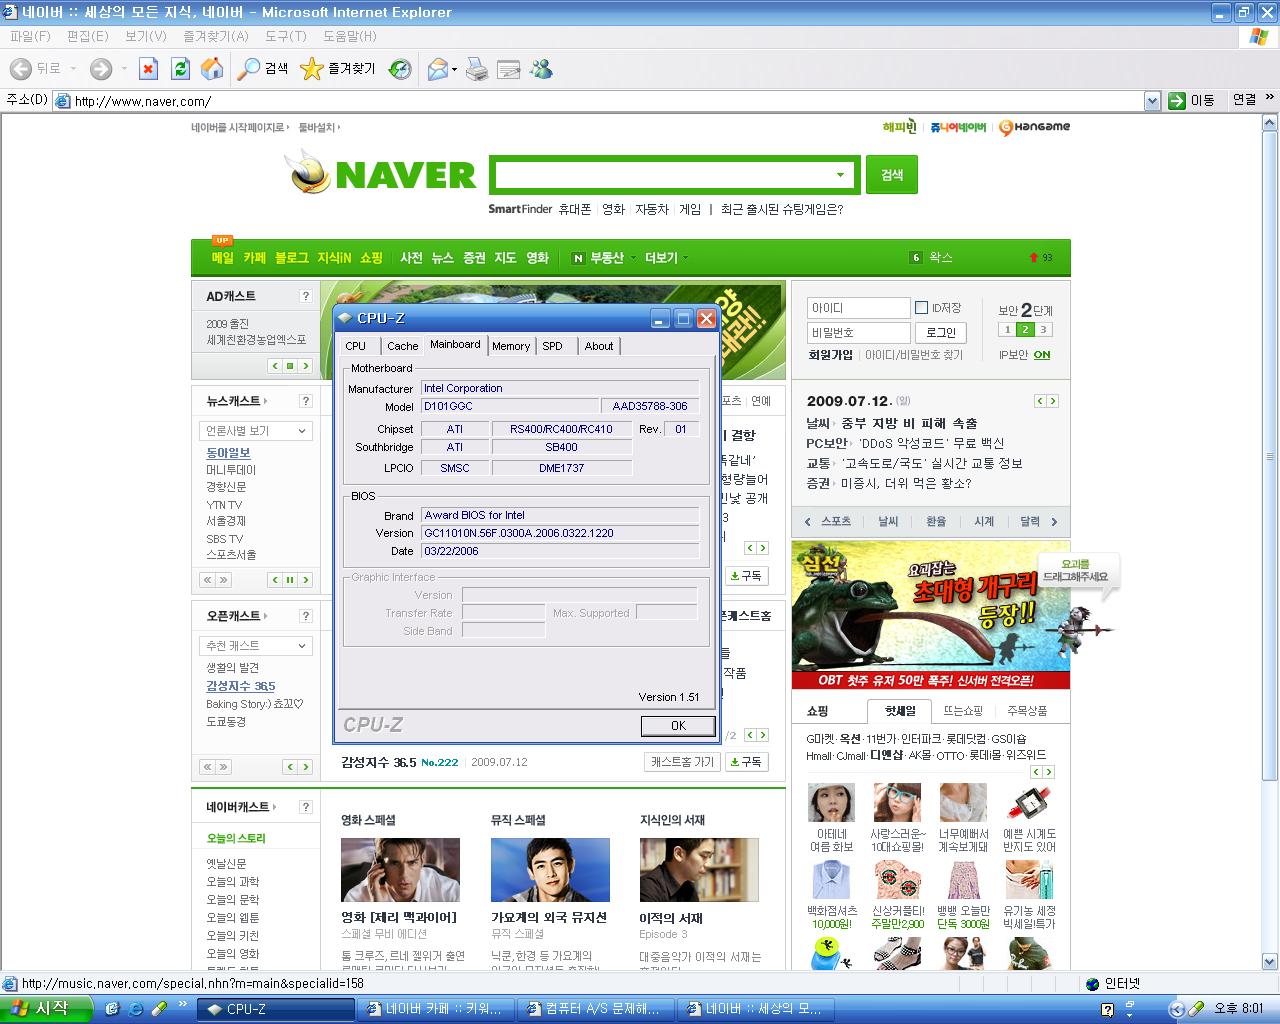Open 즐겨찾기(A) menu

coord(216,36)
